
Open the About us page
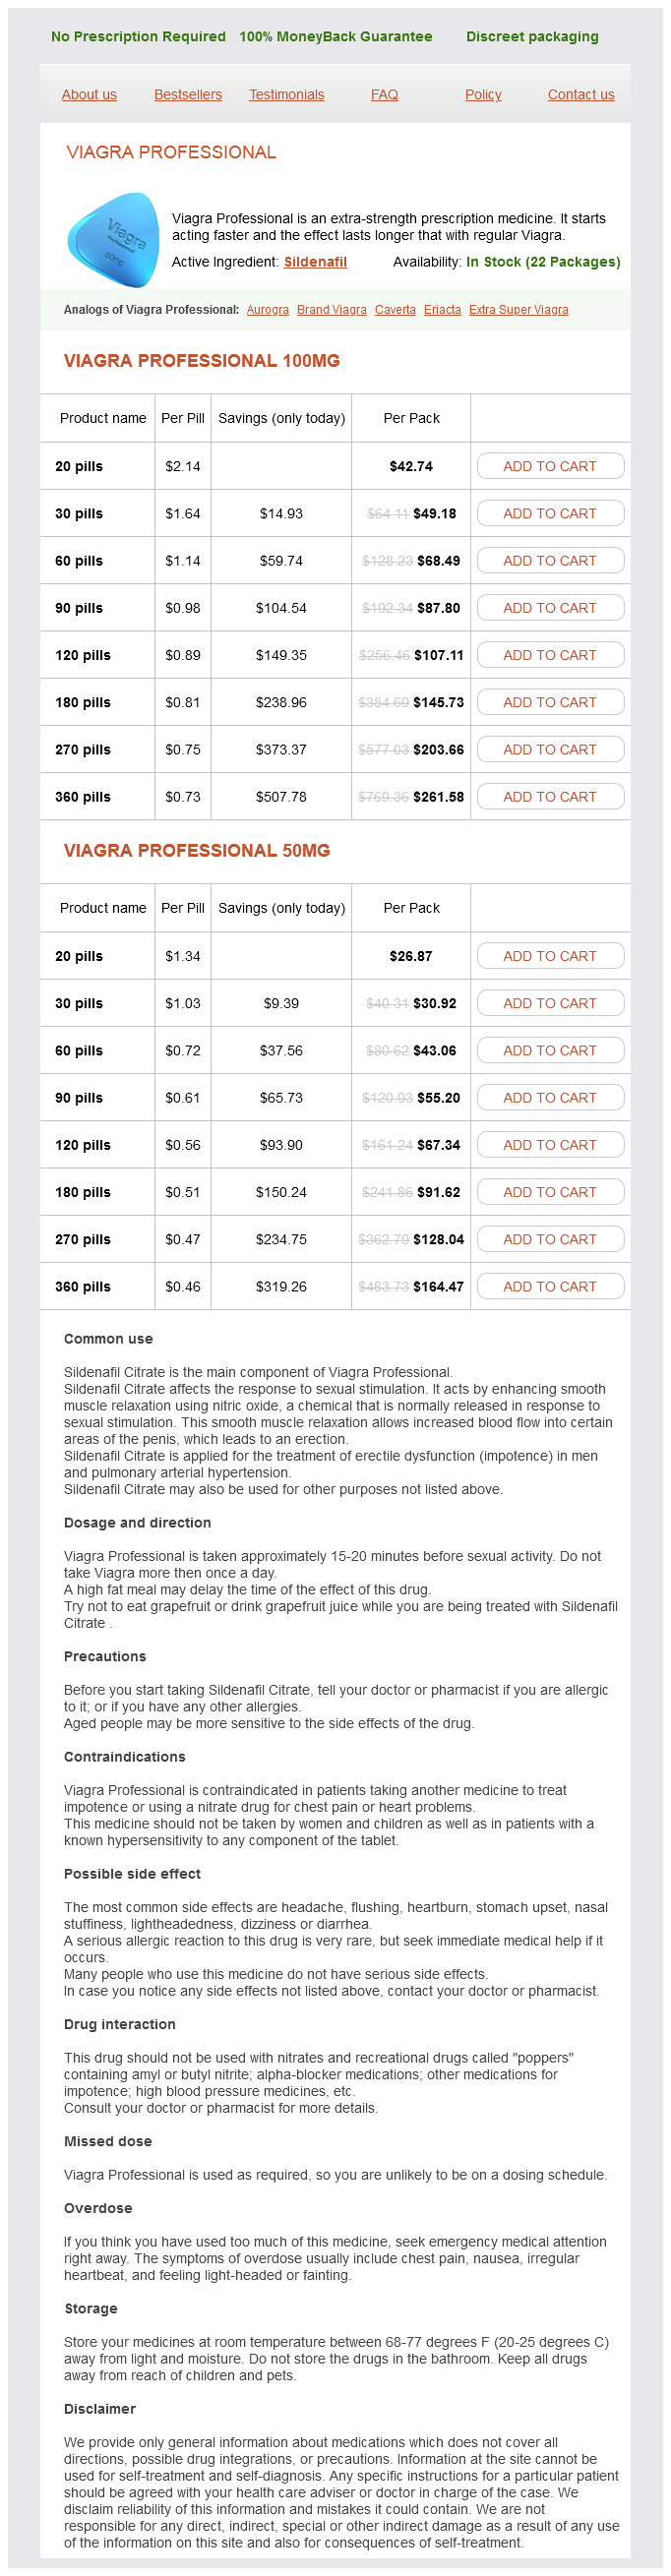point(89,95)
